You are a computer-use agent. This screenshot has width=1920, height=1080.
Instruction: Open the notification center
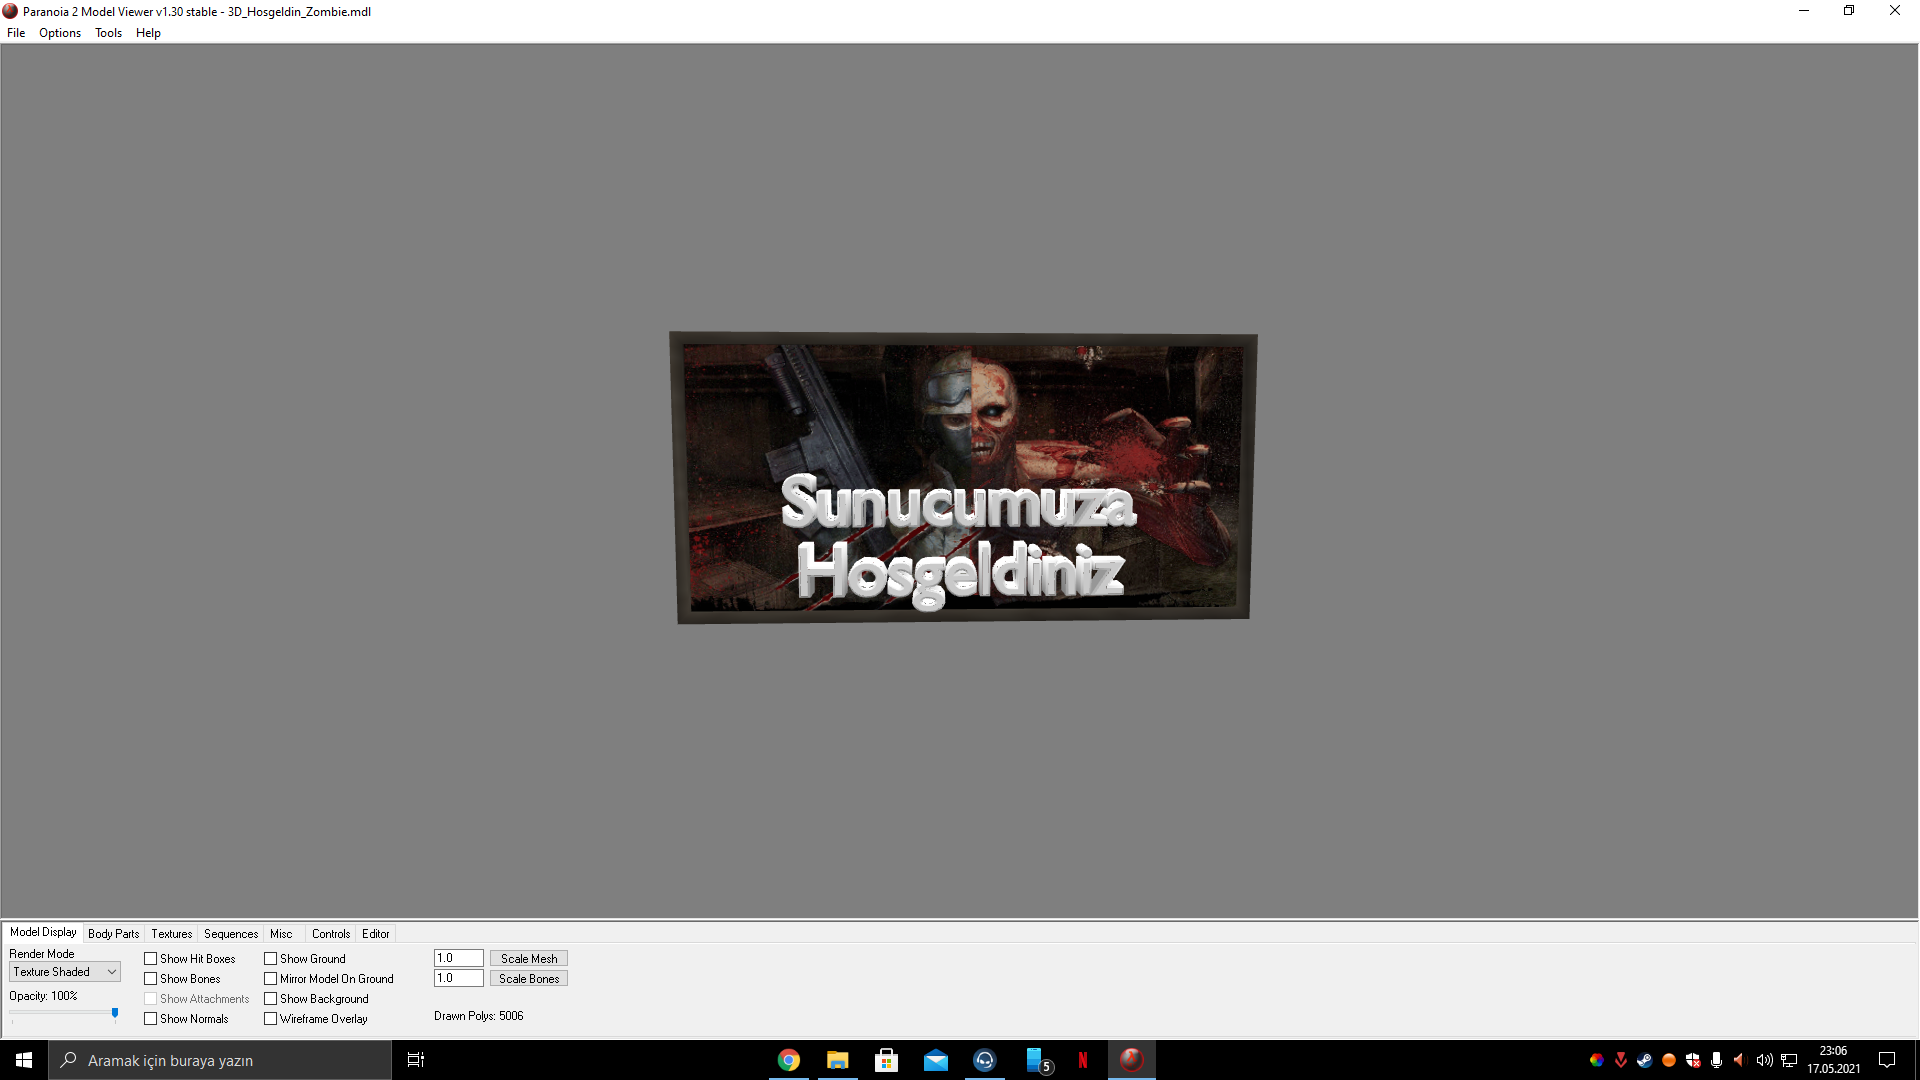[1887, 1060]
